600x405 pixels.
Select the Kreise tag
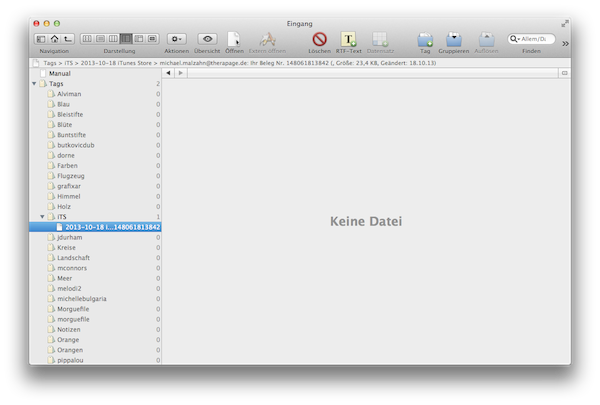tap(95, 248)
